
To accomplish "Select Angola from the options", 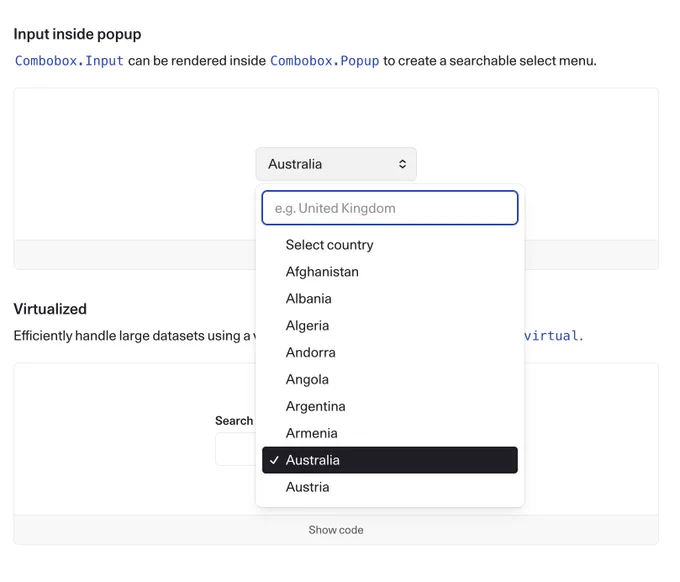I will click(390, 379).
